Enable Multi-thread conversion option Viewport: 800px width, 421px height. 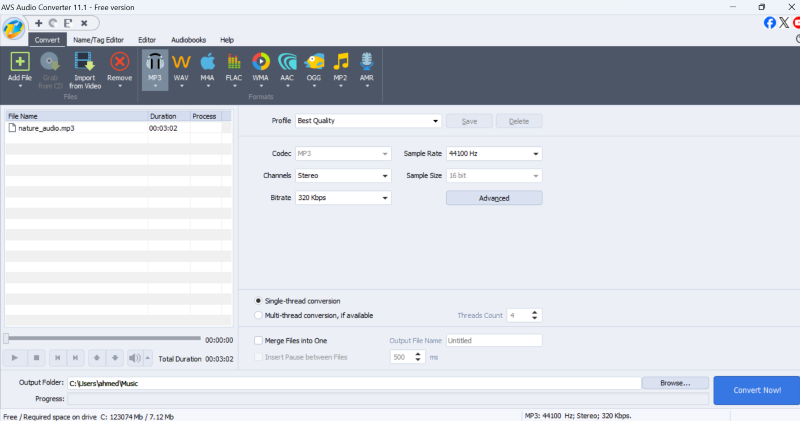pos(259,315)
